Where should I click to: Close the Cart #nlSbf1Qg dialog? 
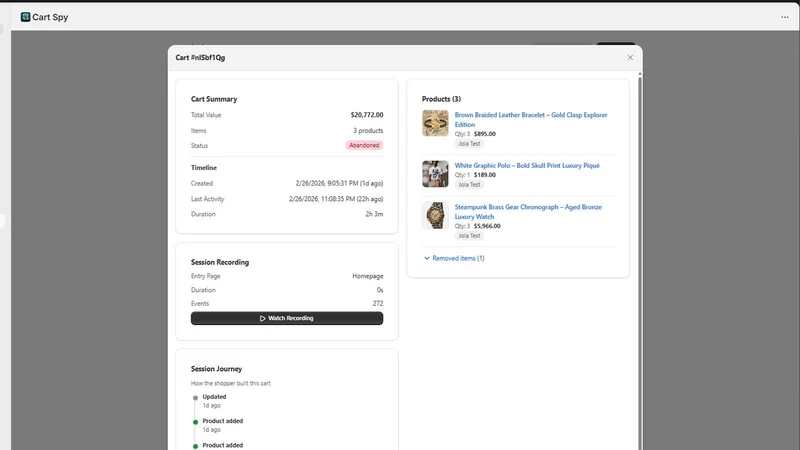630,57
